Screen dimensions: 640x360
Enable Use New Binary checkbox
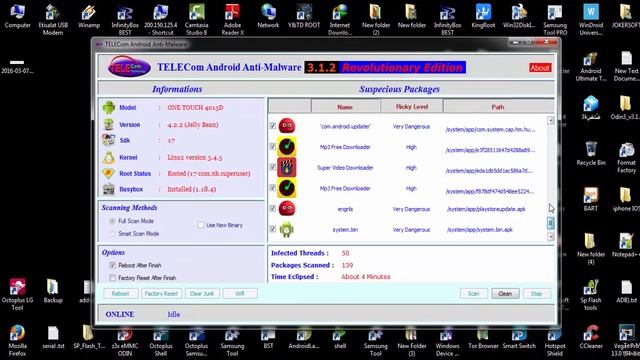[x=201, y=225]
